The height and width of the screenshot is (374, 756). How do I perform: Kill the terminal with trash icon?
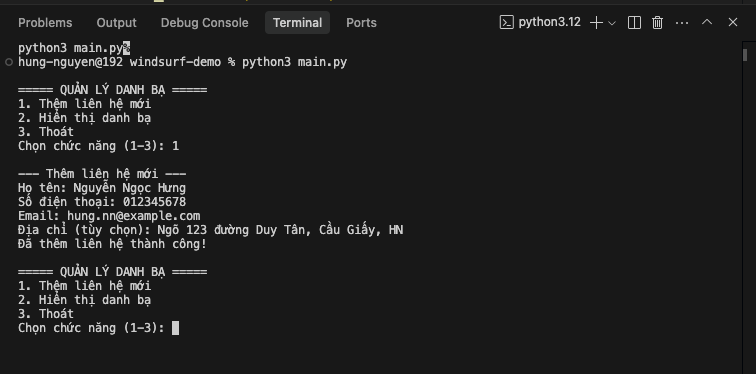[657, 23]
